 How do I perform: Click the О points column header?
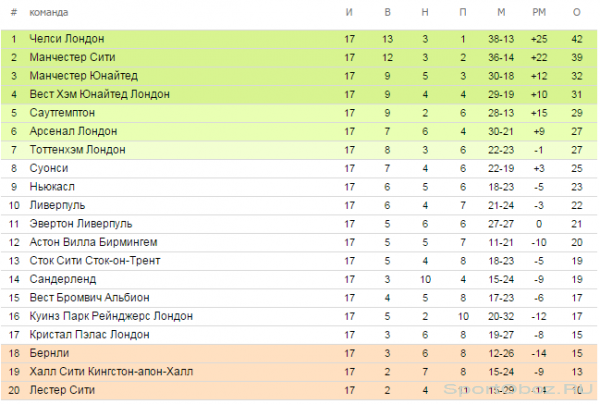[x=577, y=12]
